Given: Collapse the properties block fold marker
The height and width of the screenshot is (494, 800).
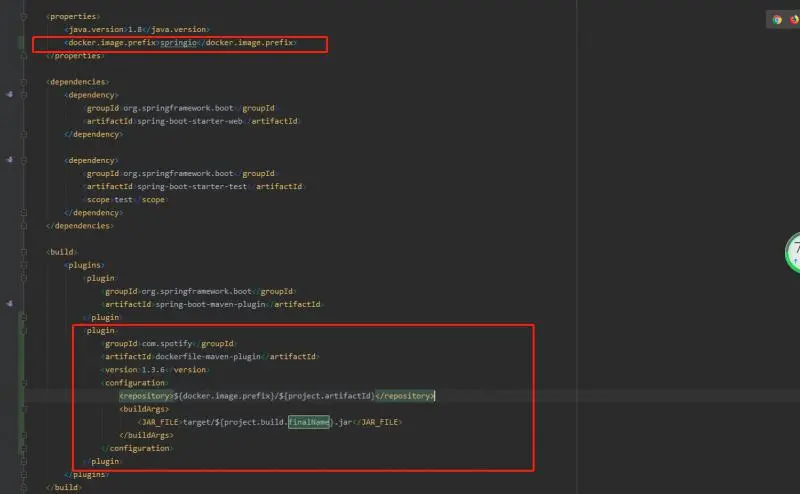Looking at the screenshot, I should point(23,16).
